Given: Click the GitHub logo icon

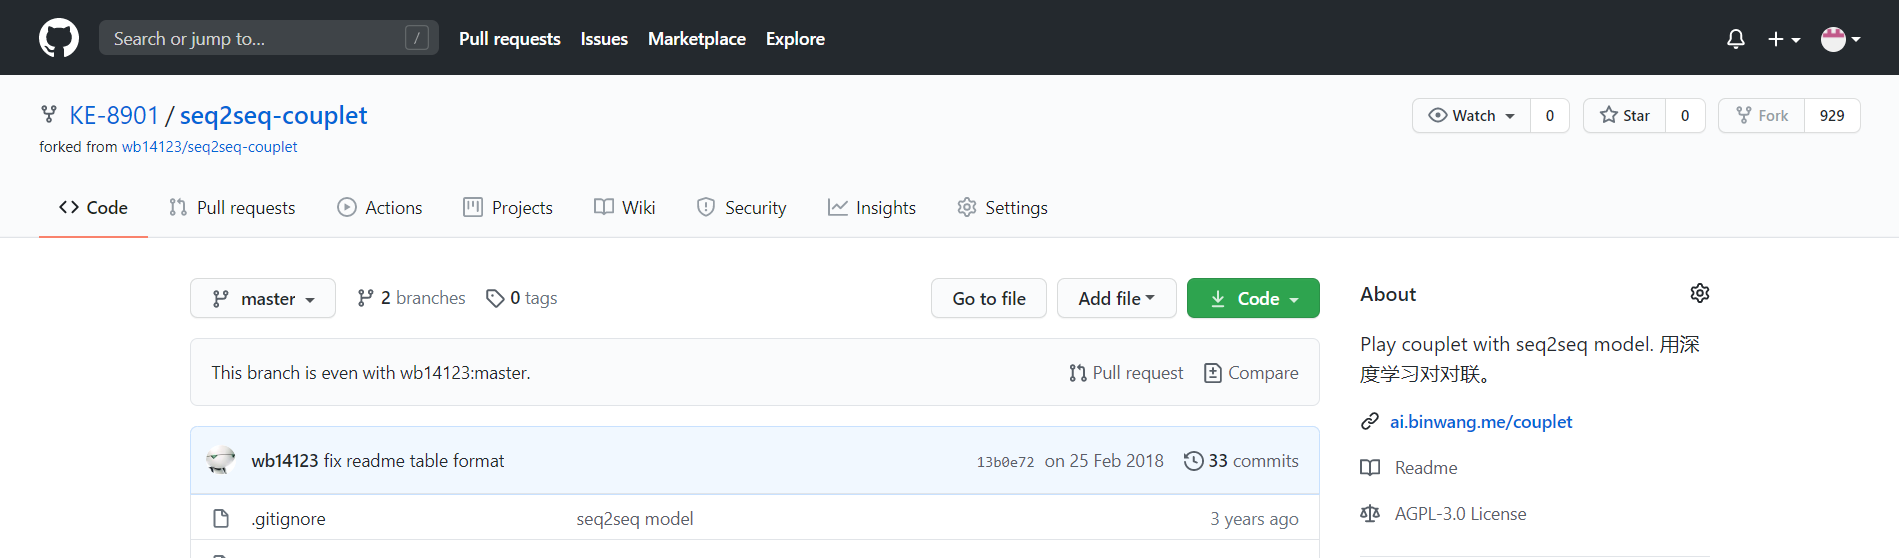Looking at the screenshot, I should point(59,39).
